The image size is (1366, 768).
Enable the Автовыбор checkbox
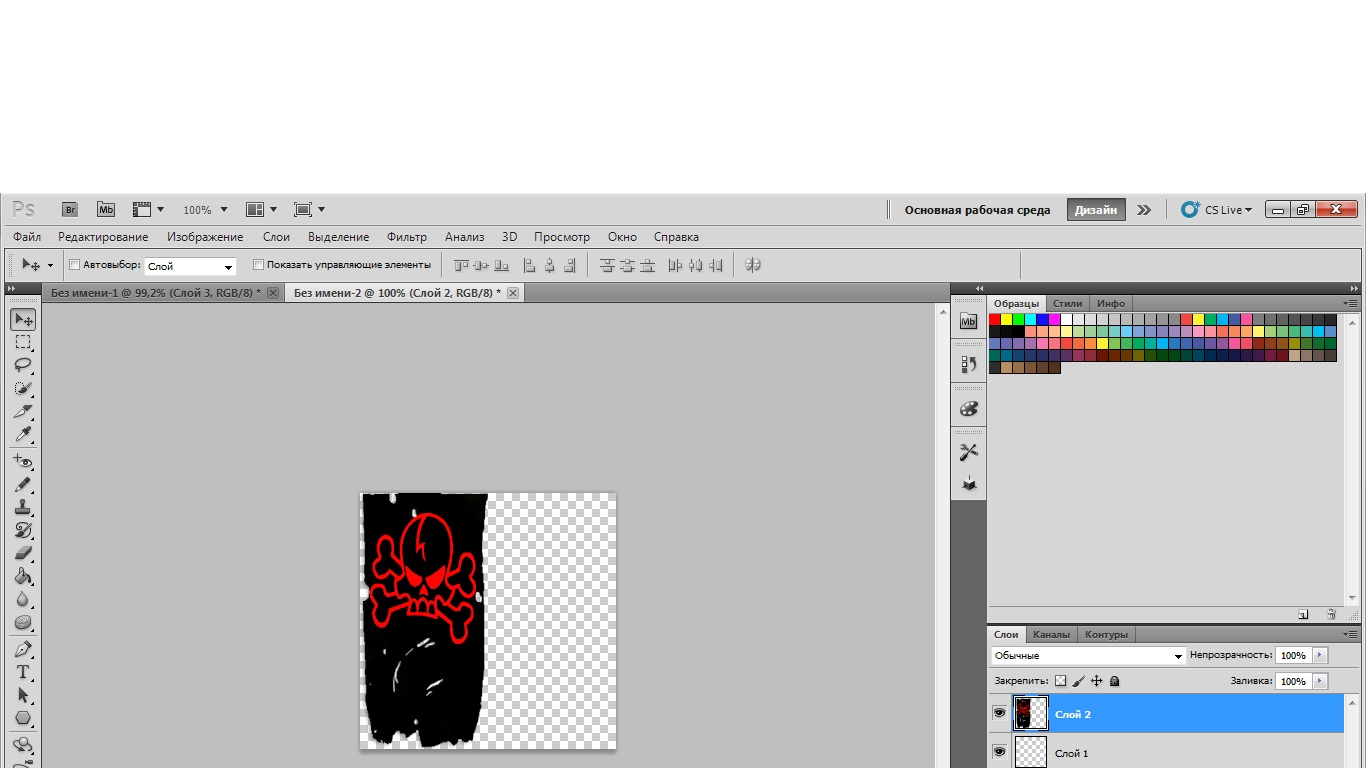tap(74, 265)
